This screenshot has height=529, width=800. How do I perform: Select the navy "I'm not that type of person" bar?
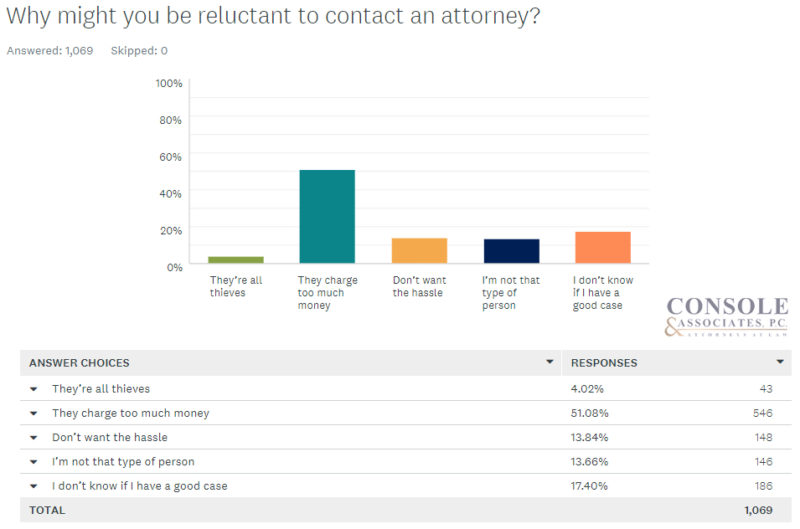point(511,251)
